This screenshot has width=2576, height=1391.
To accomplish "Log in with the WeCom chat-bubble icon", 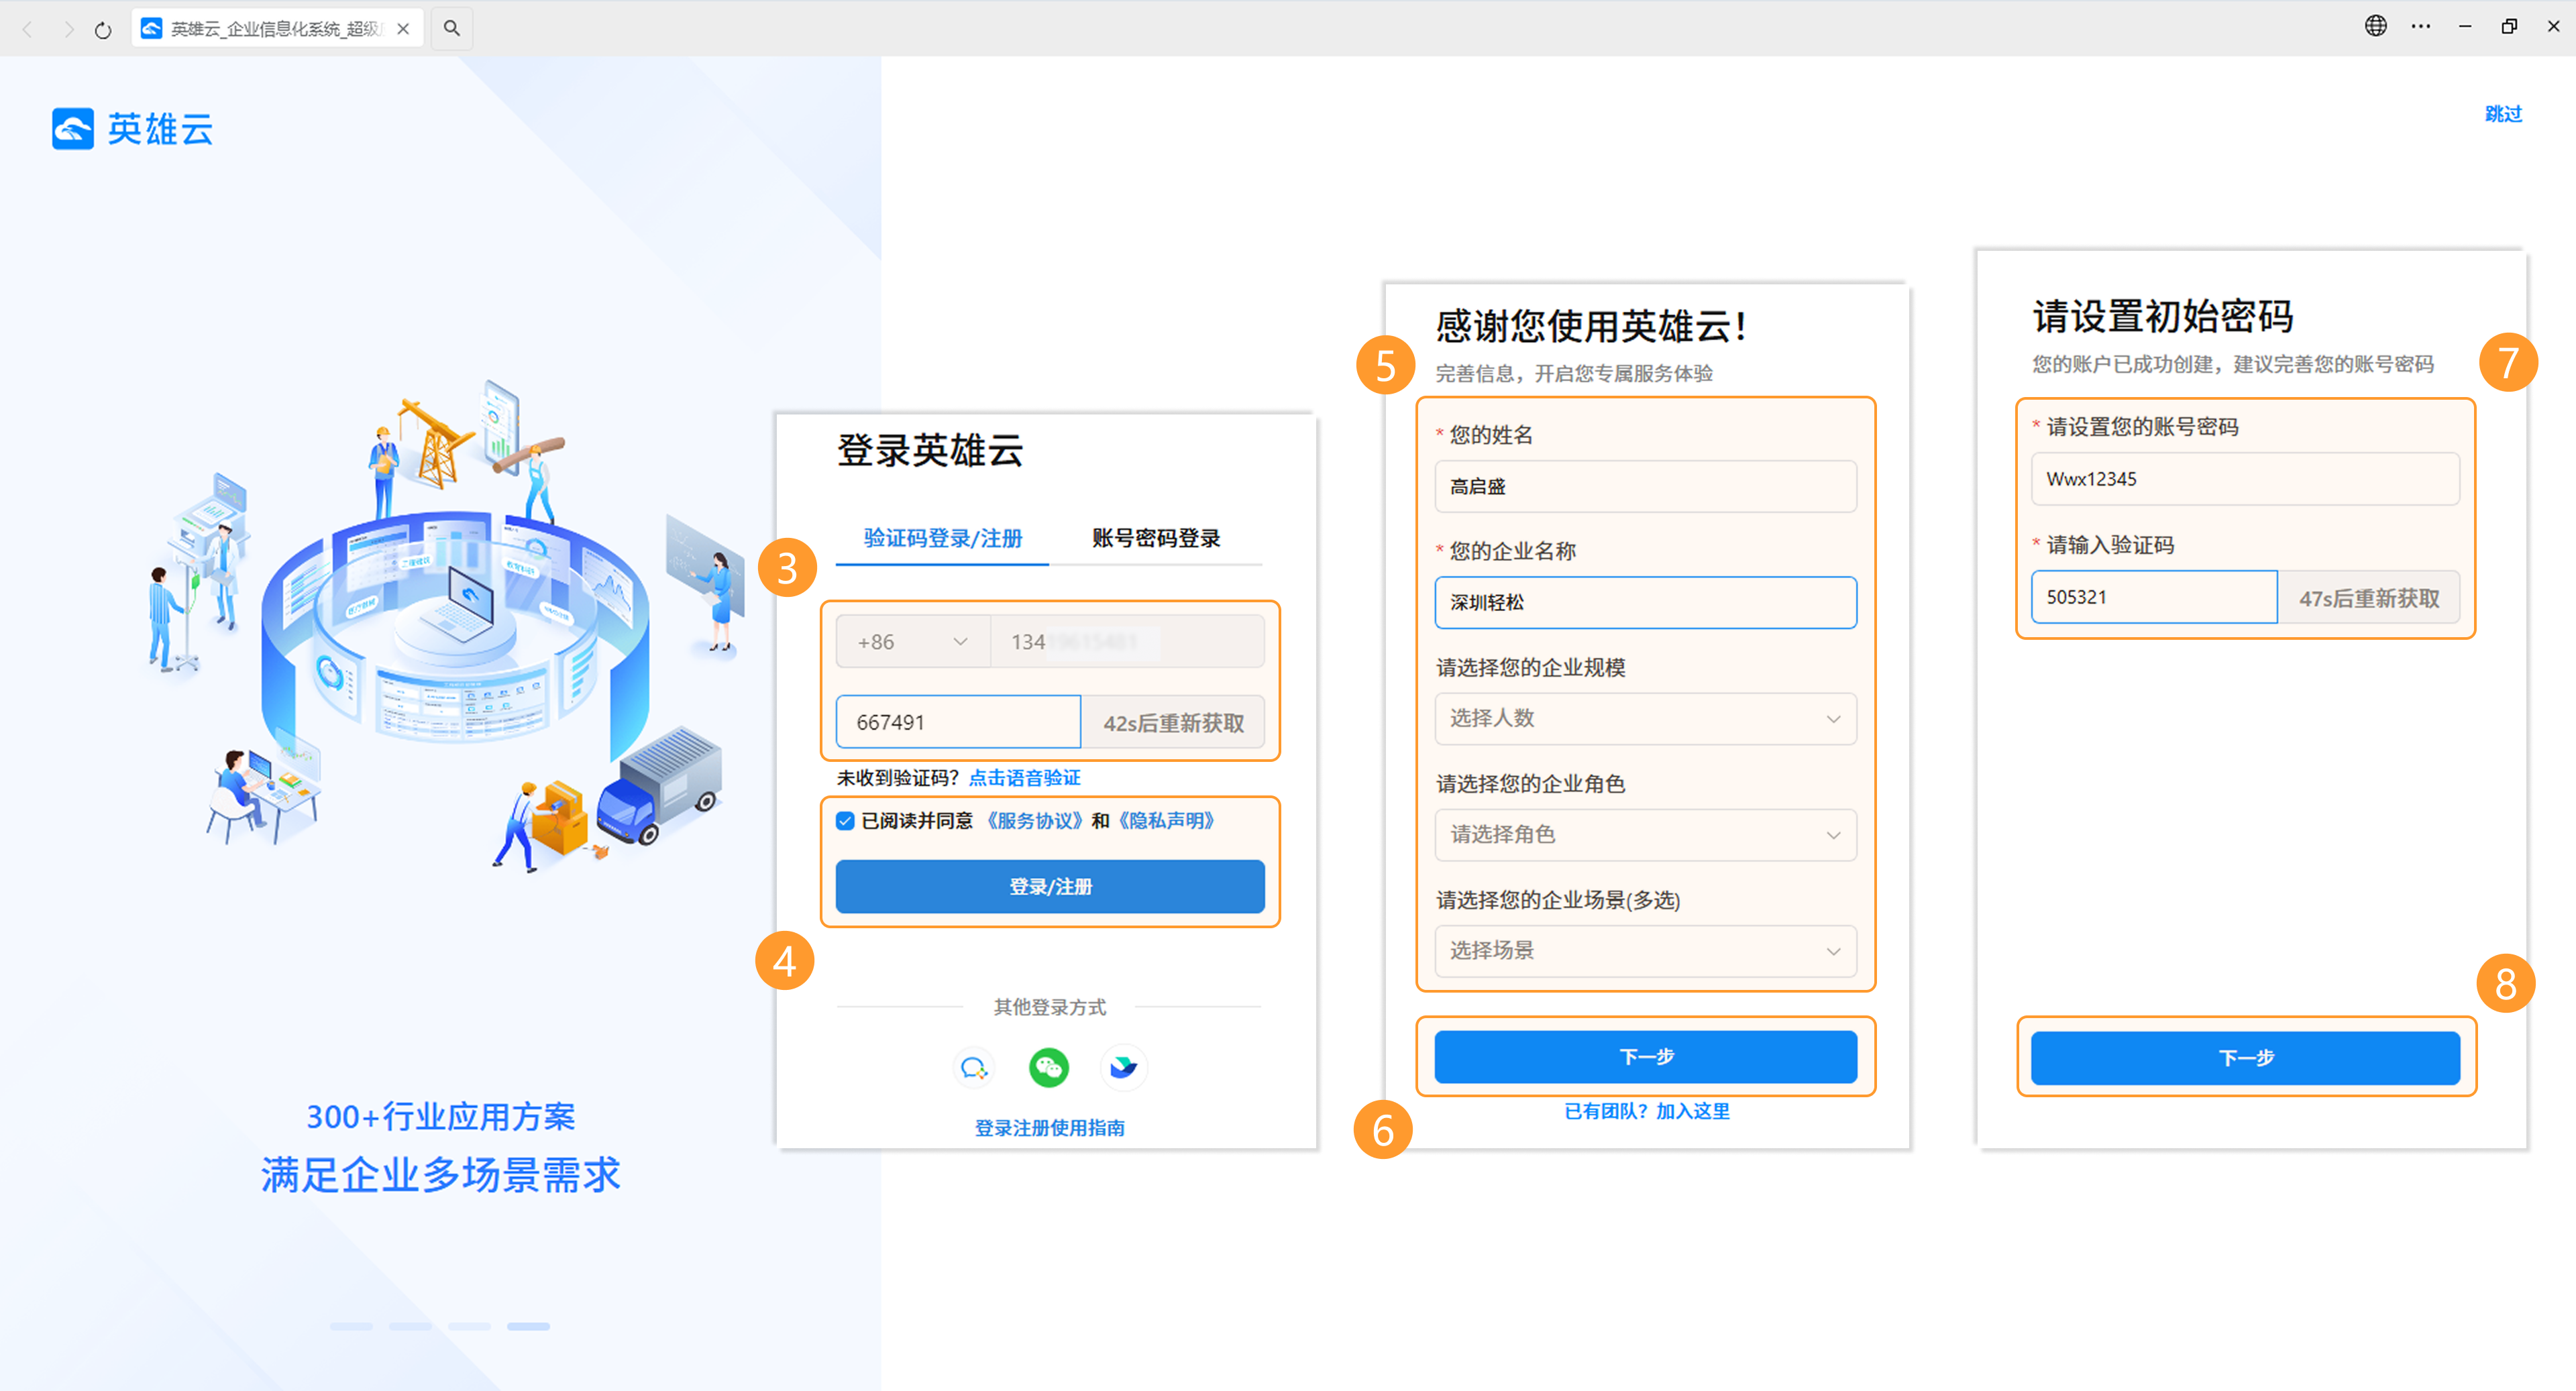I will [974, 1068].
